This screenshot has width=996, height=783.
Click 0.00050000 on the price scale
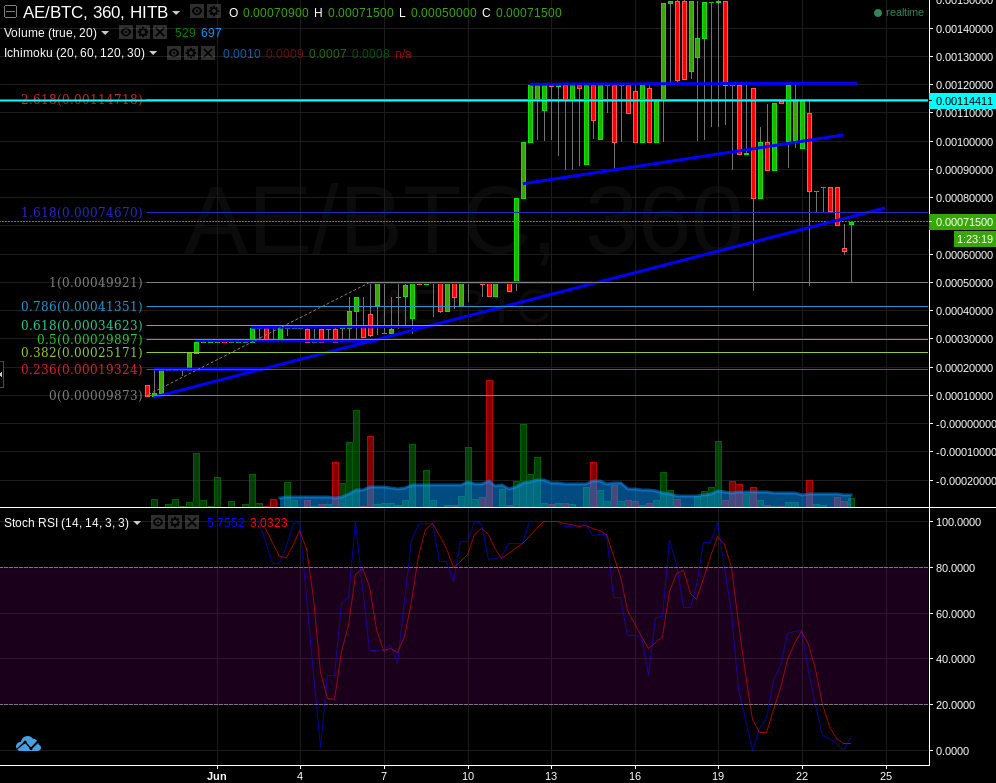pyautogui.click(x=964, y=283)
